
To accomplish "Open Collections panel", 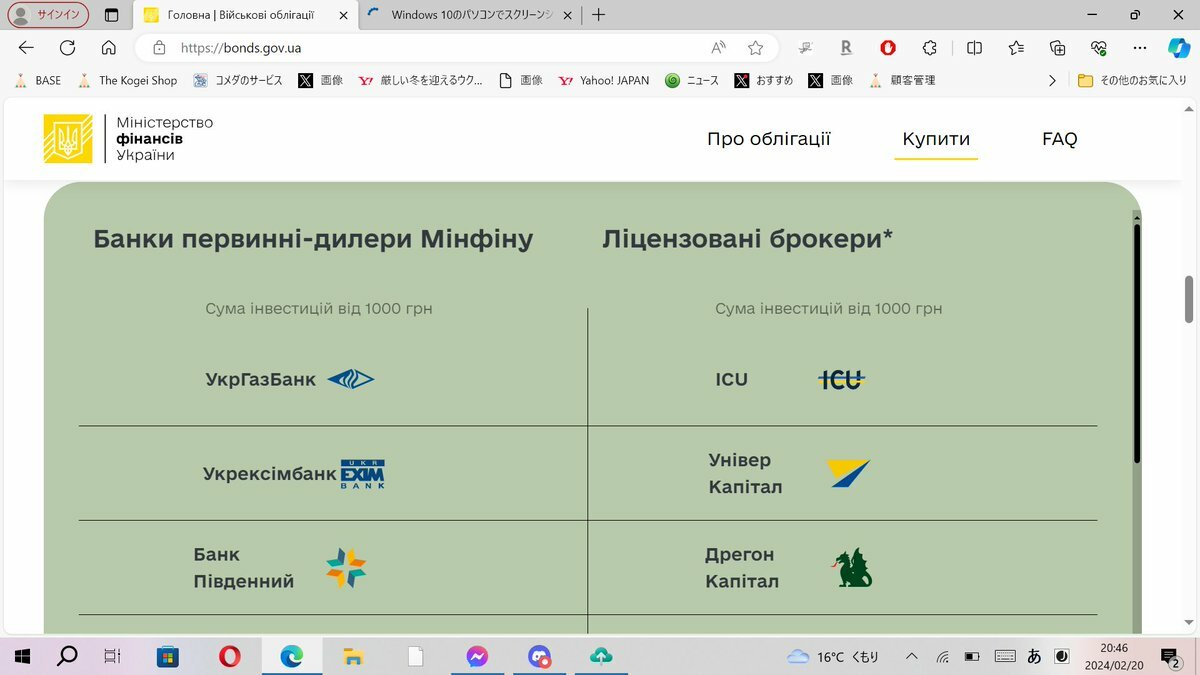I will [1058, 47].
